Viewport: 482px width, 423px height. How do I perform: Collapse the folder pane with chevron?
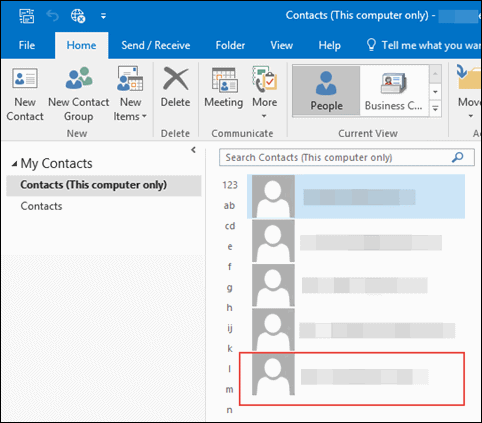[193, 150]
